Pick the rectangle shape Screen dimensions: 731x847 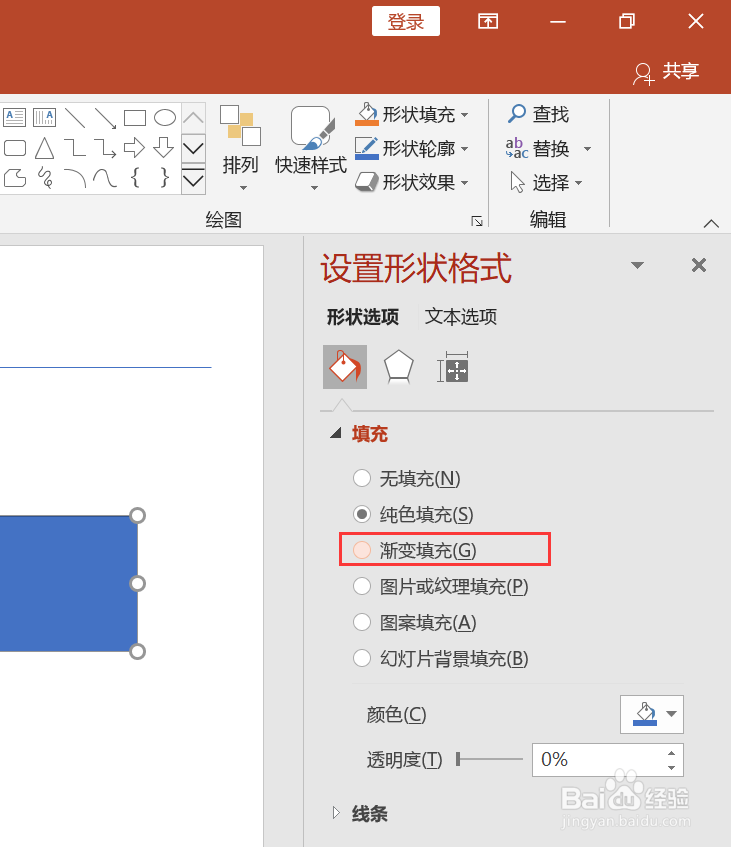click(135, 118)
